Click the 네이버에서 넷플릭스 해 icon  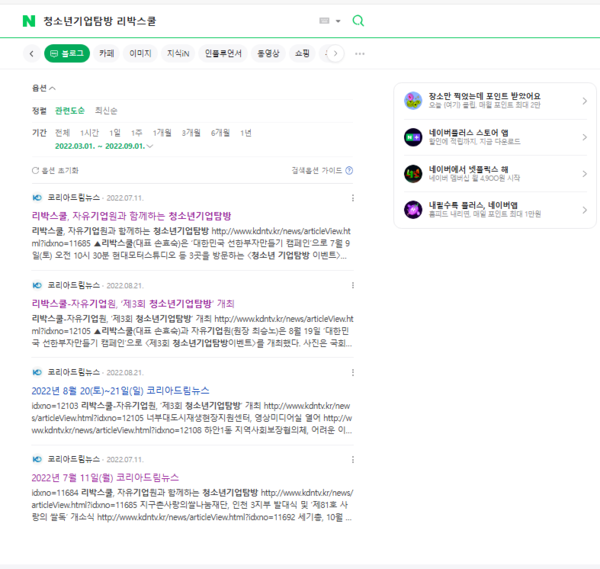pos(413,174)
